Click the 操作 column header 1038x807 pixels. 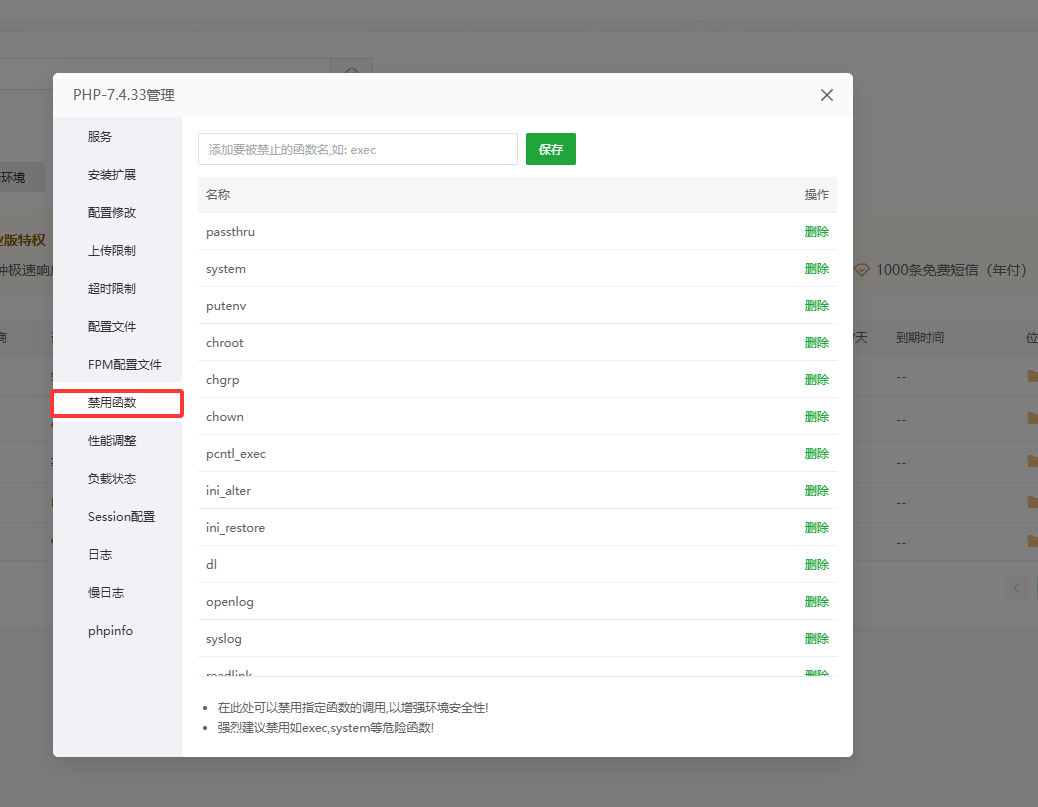point(816,195)
